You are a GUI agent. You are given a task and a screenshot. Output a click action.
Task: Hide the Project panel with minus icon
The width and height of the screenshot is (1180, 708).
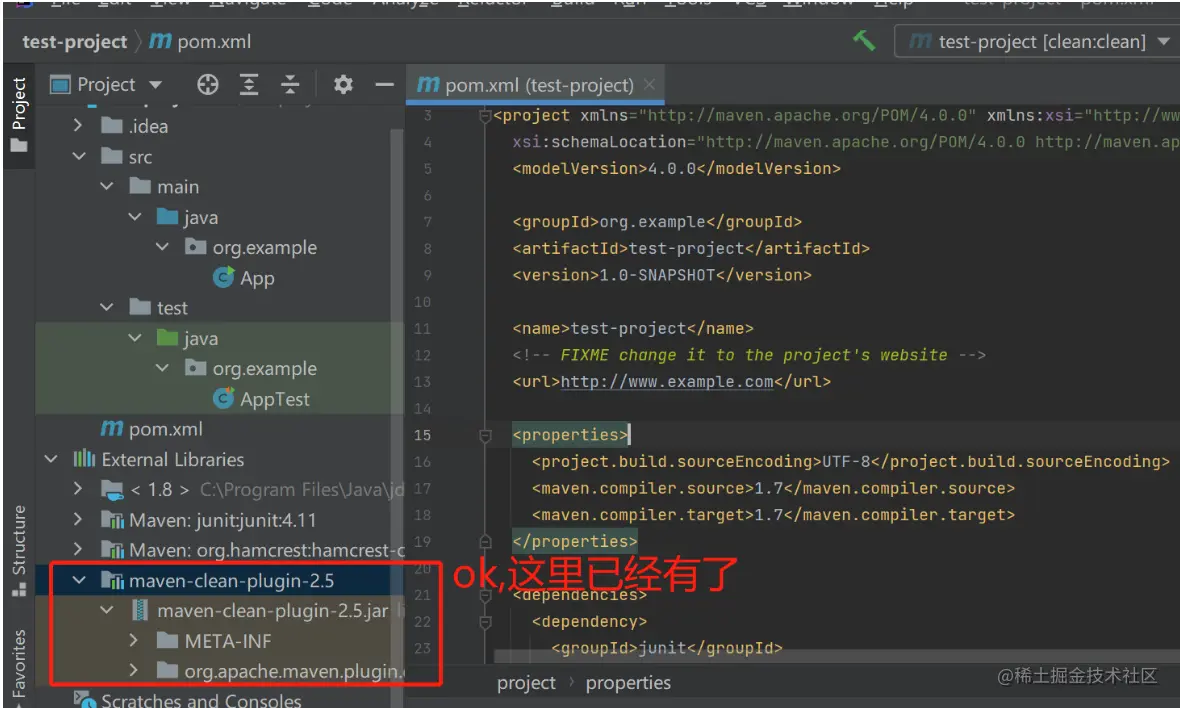point(385,84)
